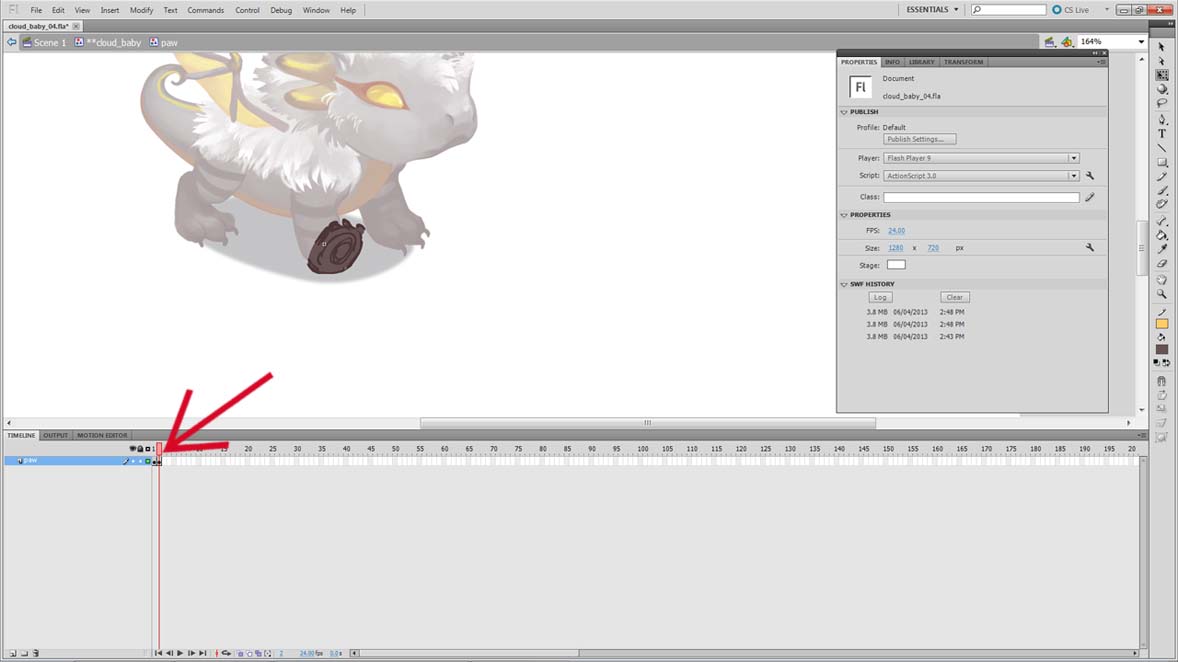Click the Delete layer trash icon

[35, 654]
